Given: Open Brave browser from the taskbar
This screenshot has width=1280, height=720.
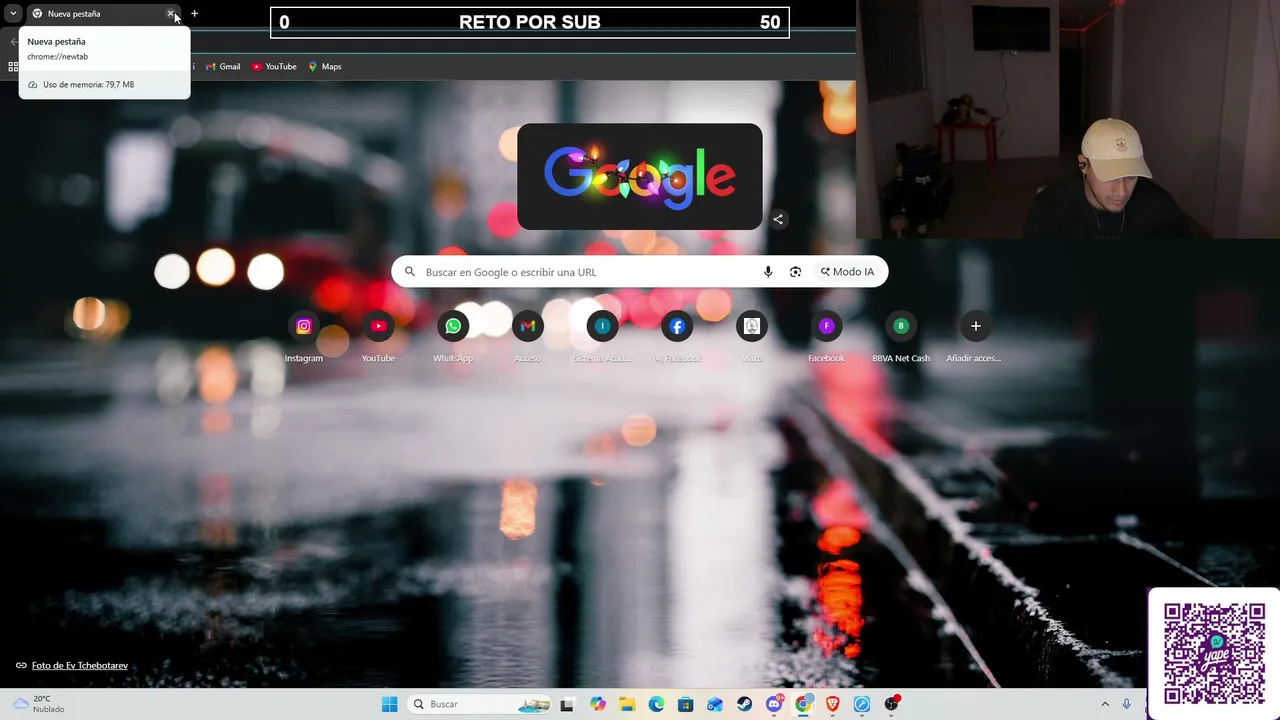Looking at the screenshot, I should 833,704.
